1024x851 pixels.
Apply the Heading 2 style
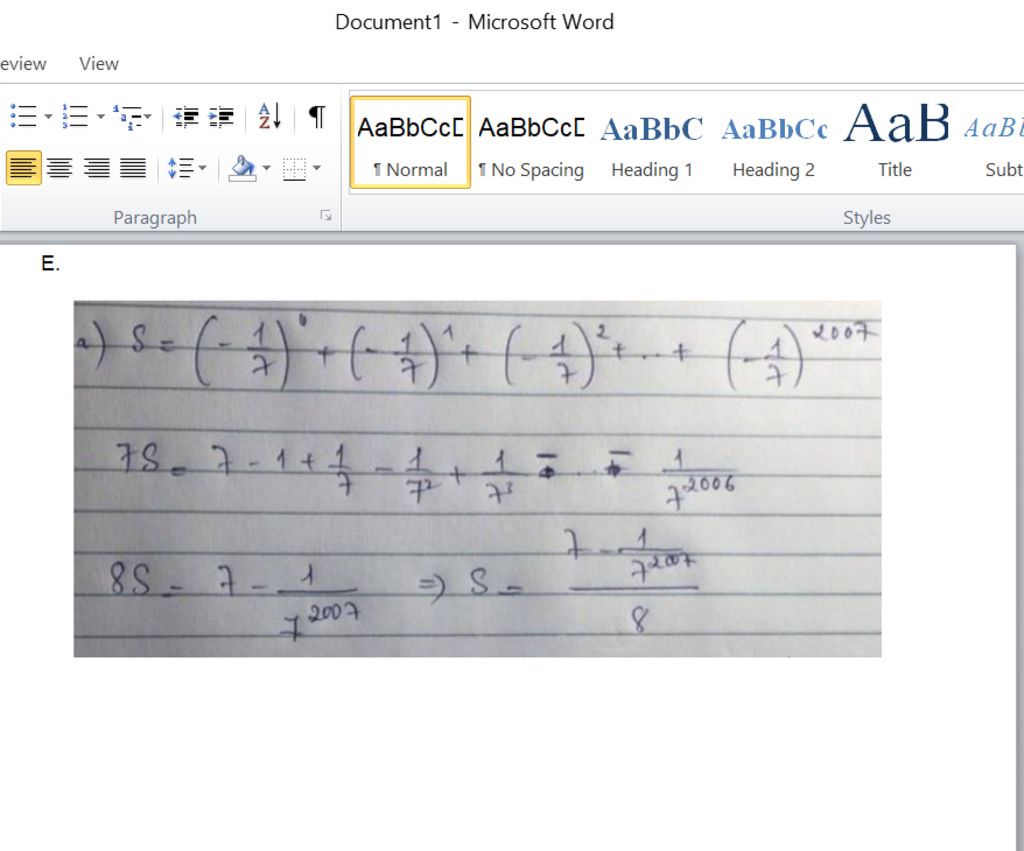coord(773,142)
